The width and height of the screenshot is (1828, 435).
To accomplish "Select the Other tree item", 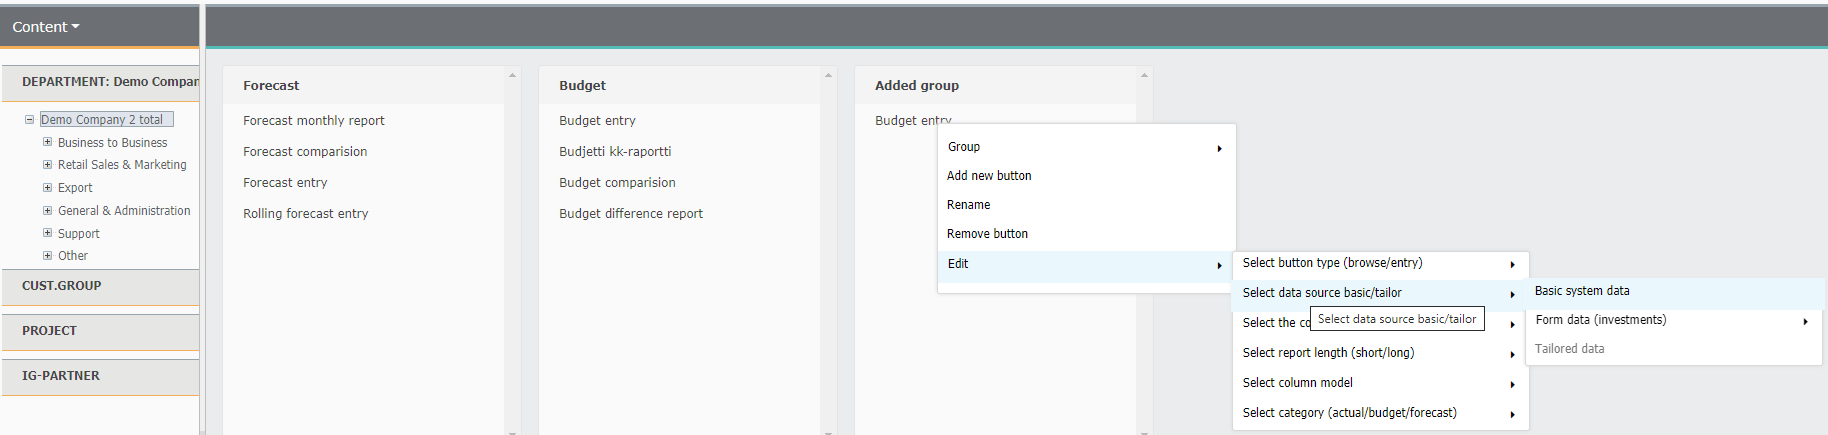I will coord(73,256).
